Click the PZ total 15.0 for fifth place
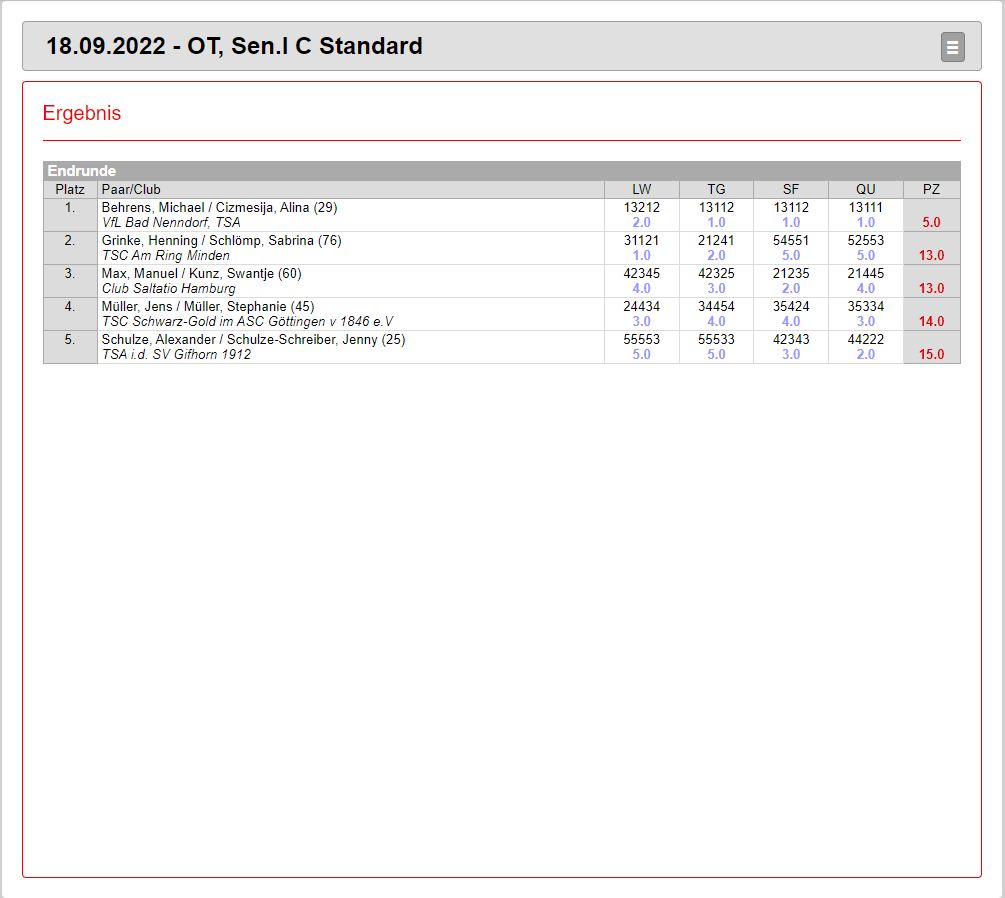 [x=931, y=354]
